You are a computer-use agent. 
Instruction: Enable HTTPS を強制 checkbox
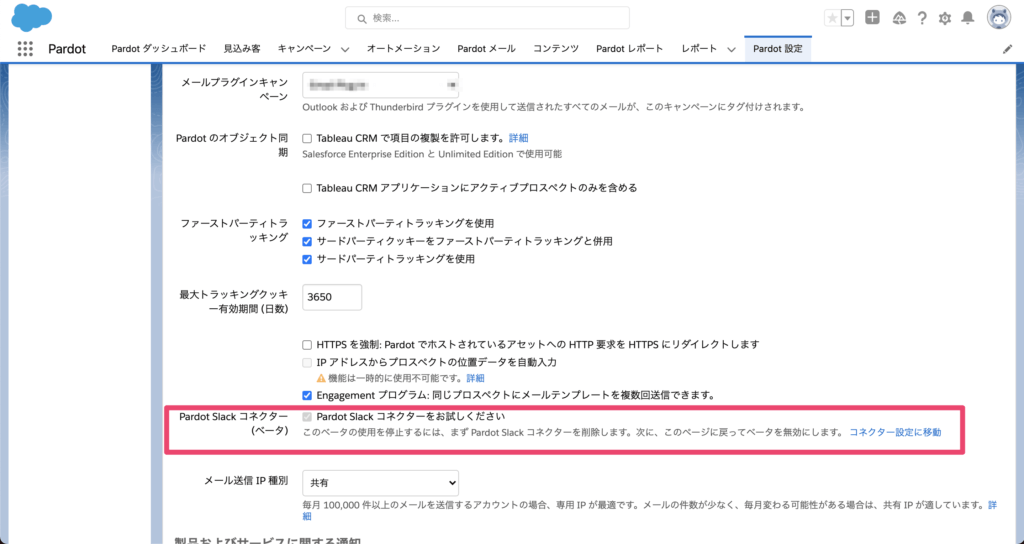(307, 345)
